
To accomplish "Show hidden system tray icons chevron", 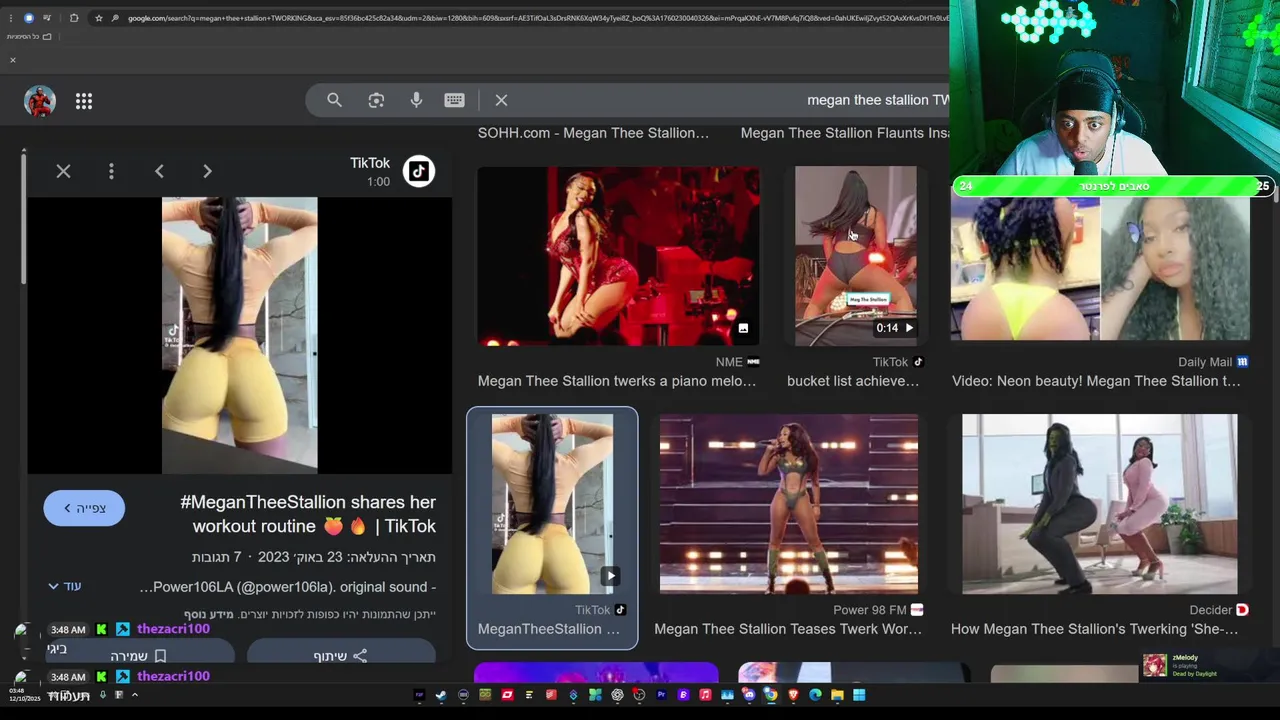I will 134,695.
